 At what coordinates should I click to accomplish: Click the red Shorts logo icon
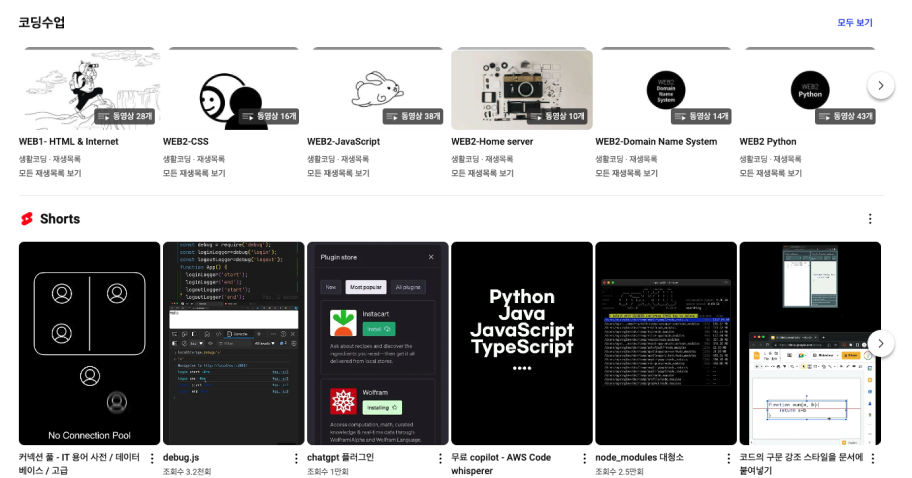[27, 219]
